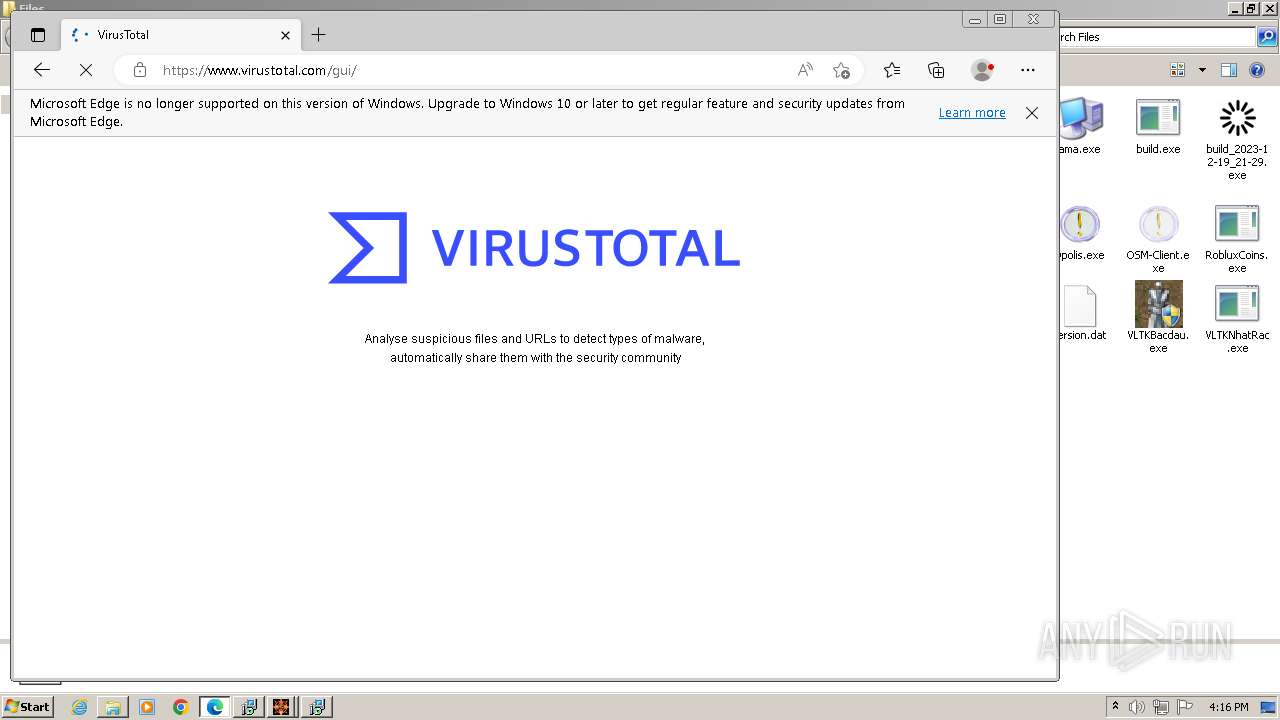1280x720 pixels.
Task: Change view icon in Files window
Action: [x=1178, y=70]
